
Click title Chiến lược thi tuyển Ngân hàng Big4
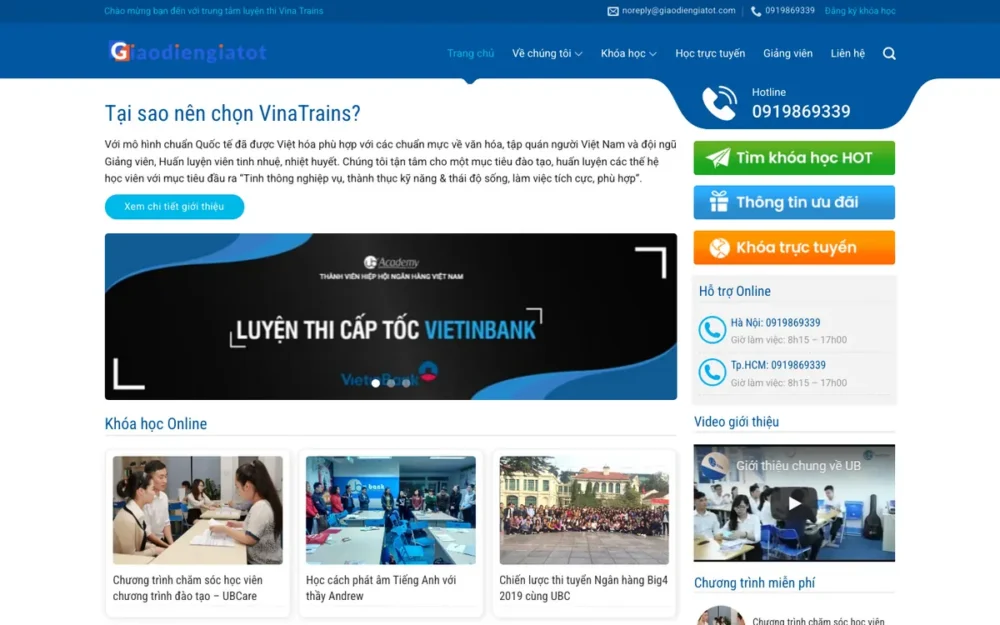(583, 588)
